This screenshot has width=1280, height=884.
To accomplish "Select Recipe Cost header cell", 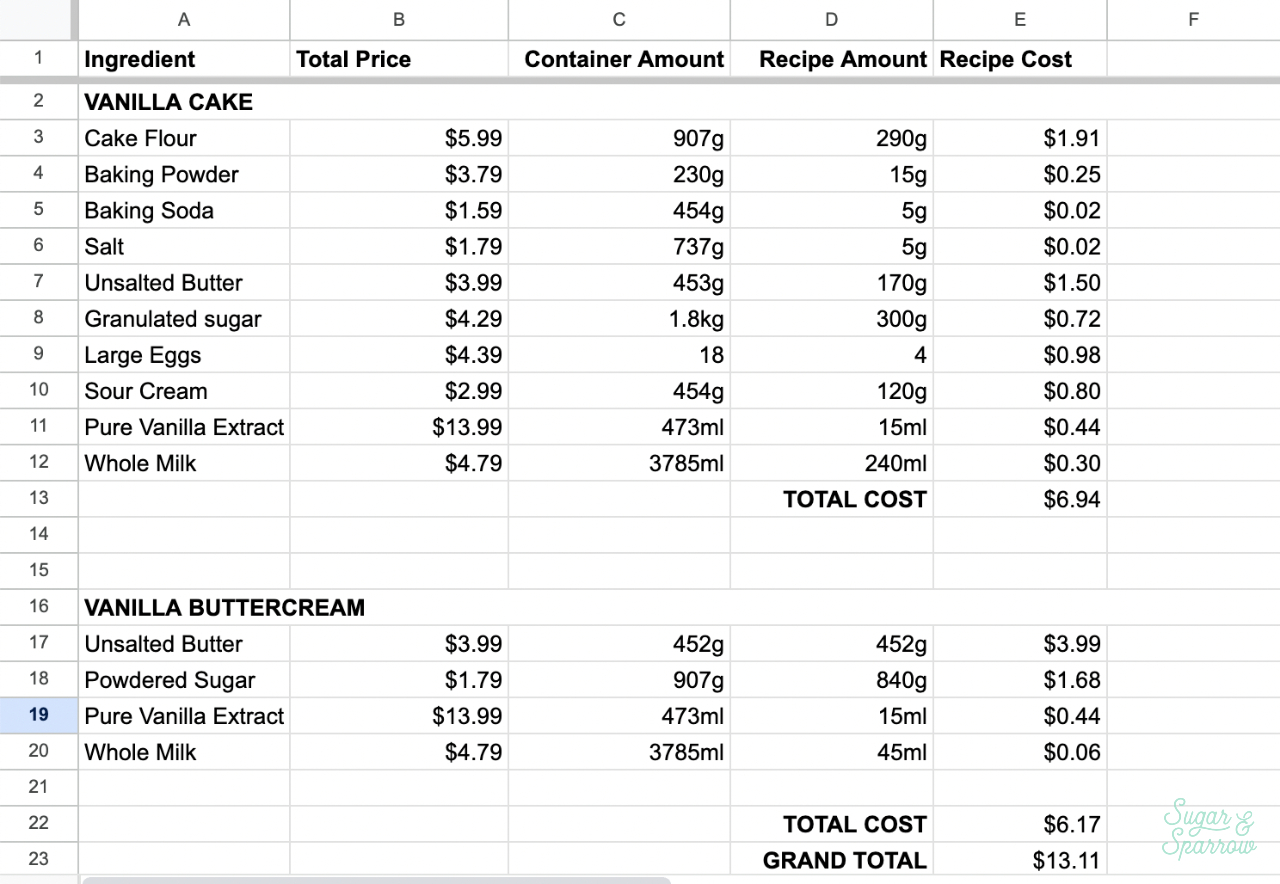I will coord(1019,59).
